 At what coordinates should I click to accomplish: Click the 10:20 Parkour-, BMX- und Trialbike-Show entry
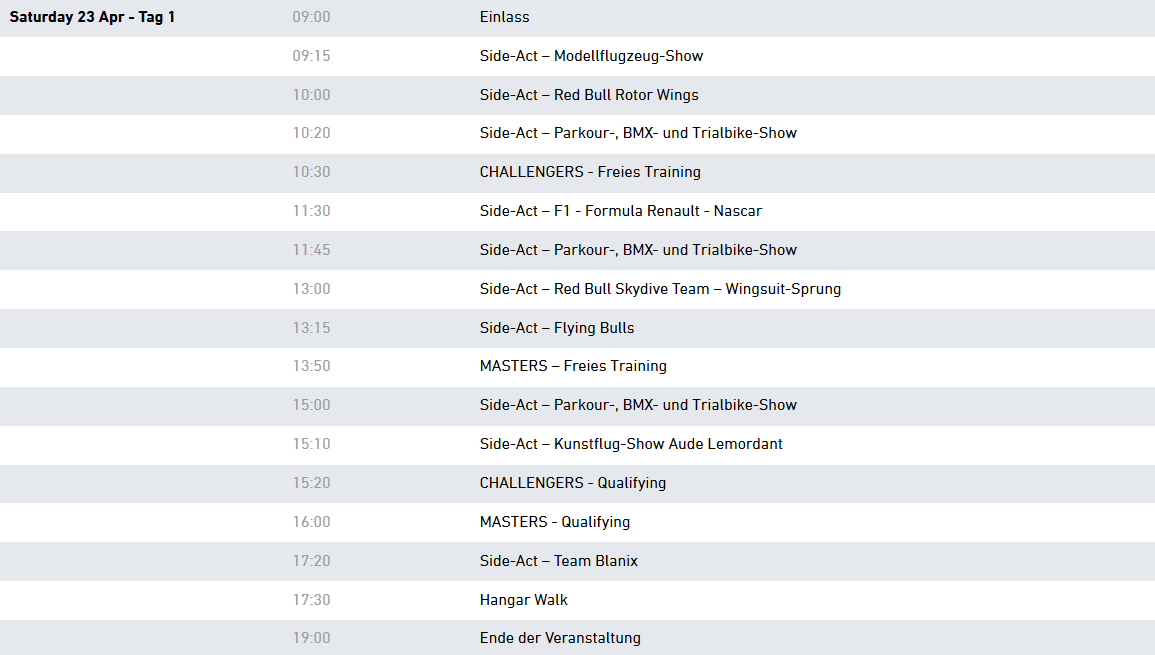point(638,133)
